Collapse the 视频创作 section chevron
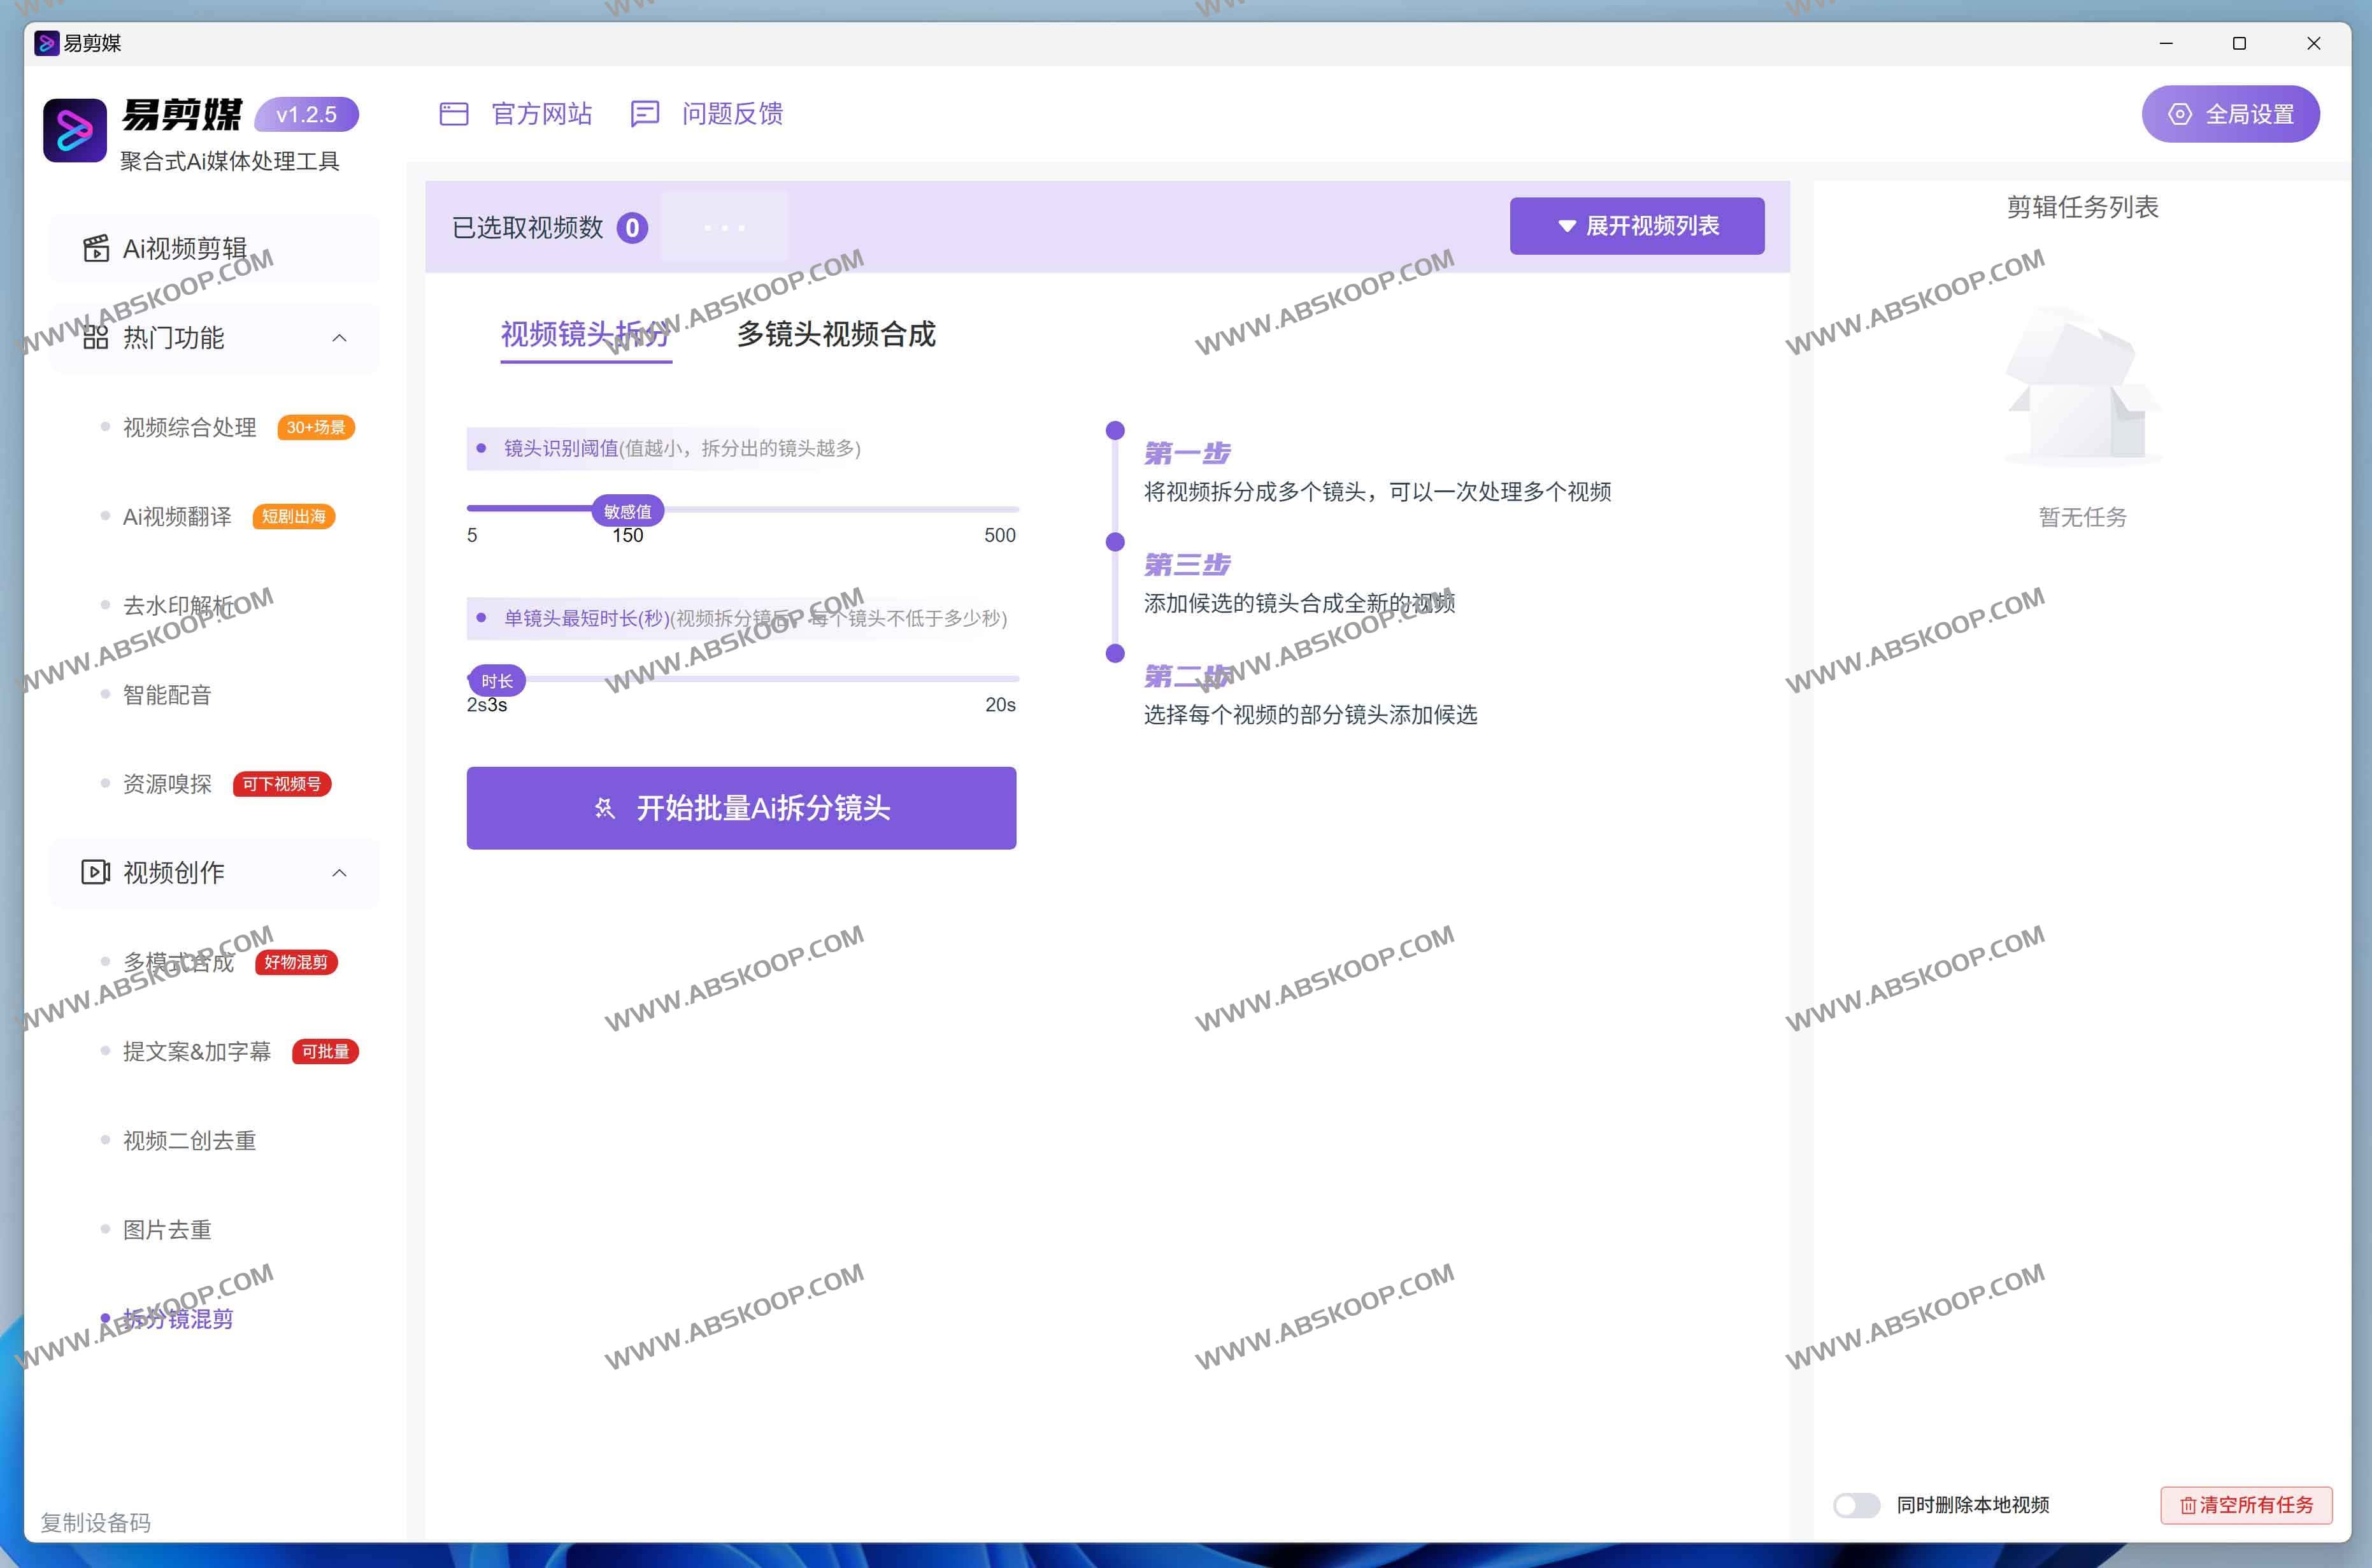Screen dimensions: 2372x1568 pos(340,872)
